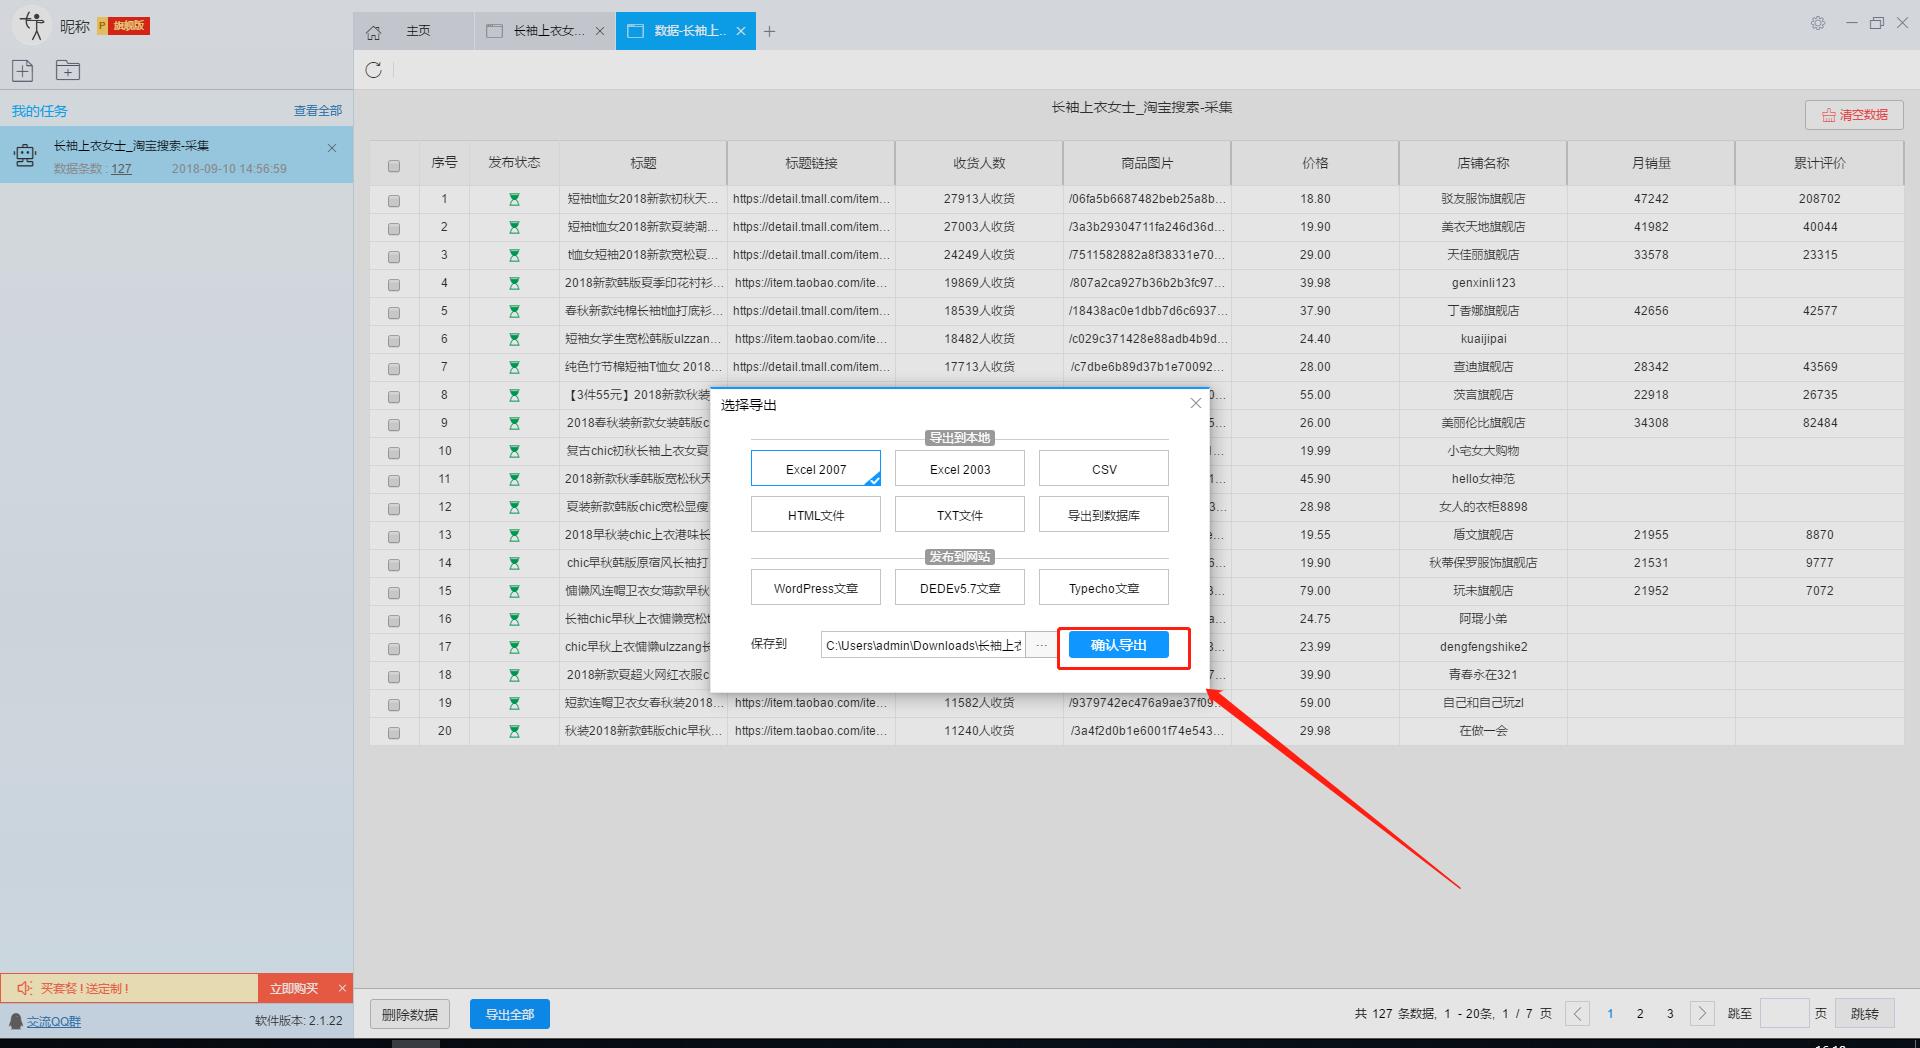Choose 导出到数据库 option

(1104, 514)
